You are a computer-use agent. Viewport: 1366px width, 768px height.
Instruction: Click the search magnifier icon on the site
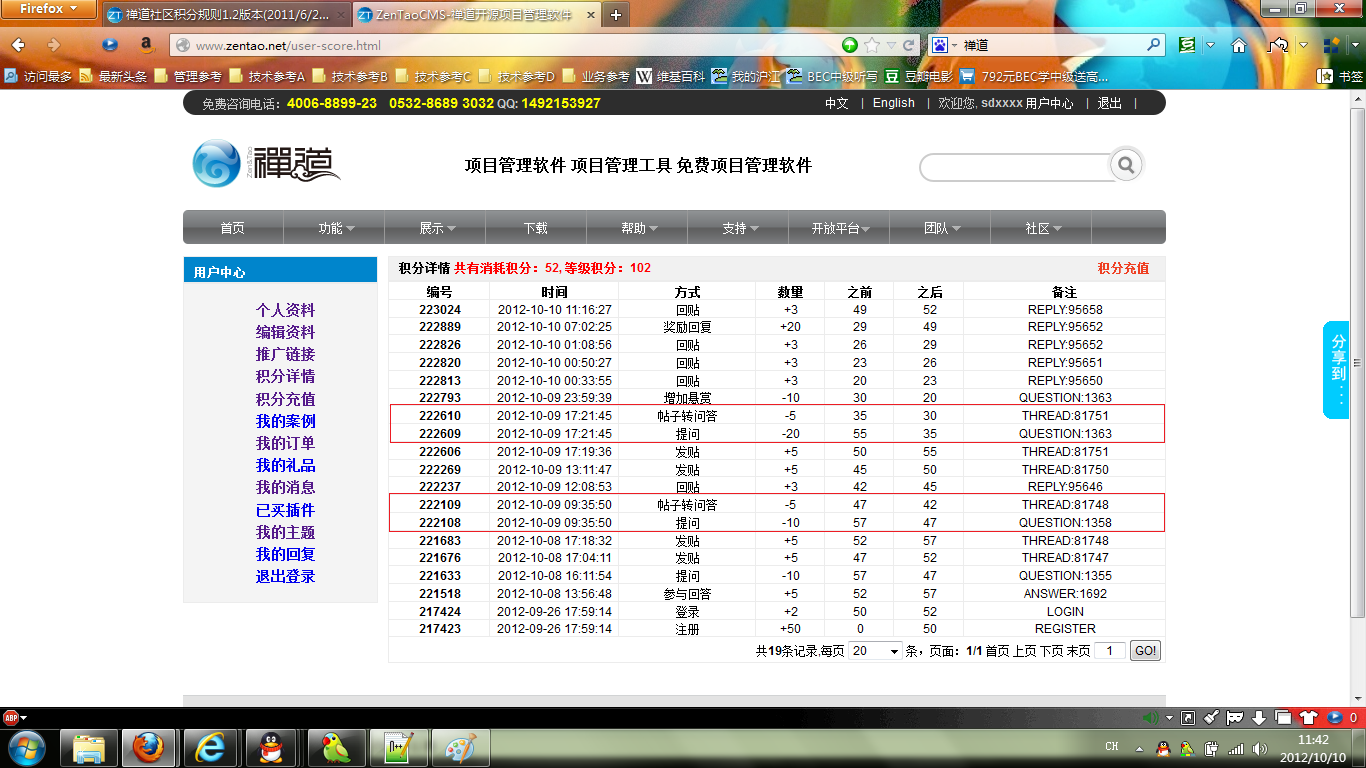point(1126,165)
